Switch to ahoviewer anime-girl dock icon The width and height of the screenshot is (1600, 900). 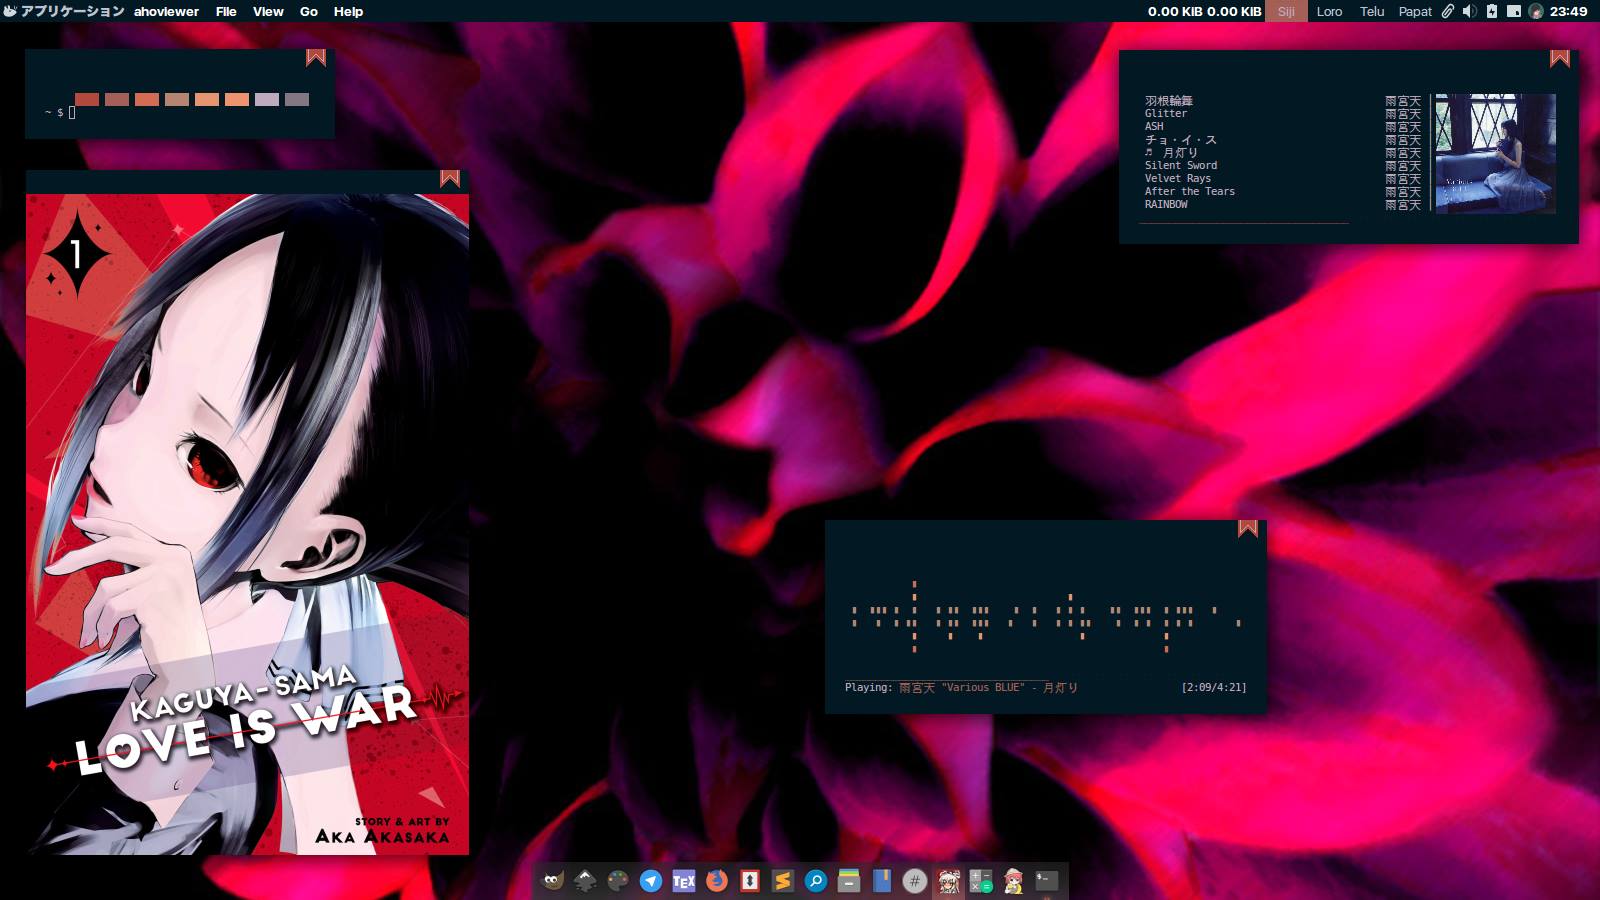(x=948, y=881)
